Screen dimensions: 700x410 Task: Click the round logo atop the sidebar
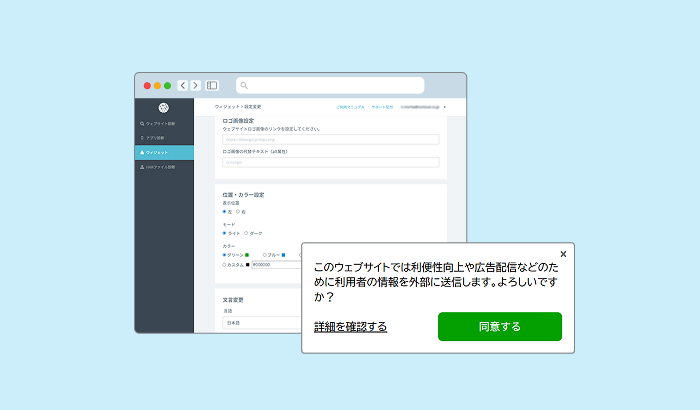(x=164, y=107)
